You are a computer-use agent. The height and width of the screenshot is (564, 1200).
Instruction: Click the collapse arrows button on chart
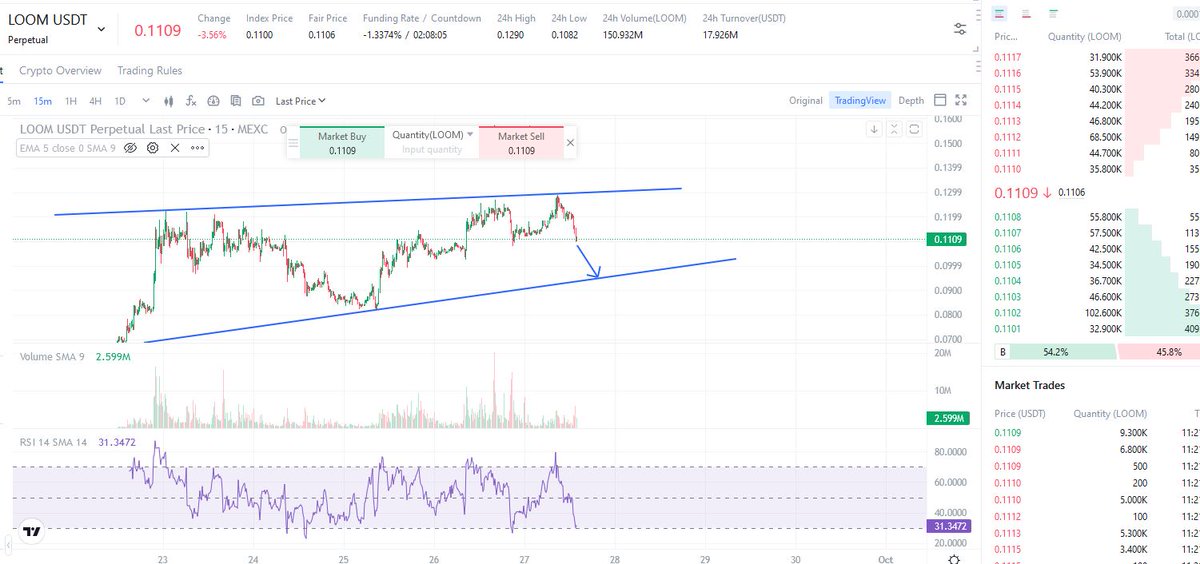click(x=895, y=129)
